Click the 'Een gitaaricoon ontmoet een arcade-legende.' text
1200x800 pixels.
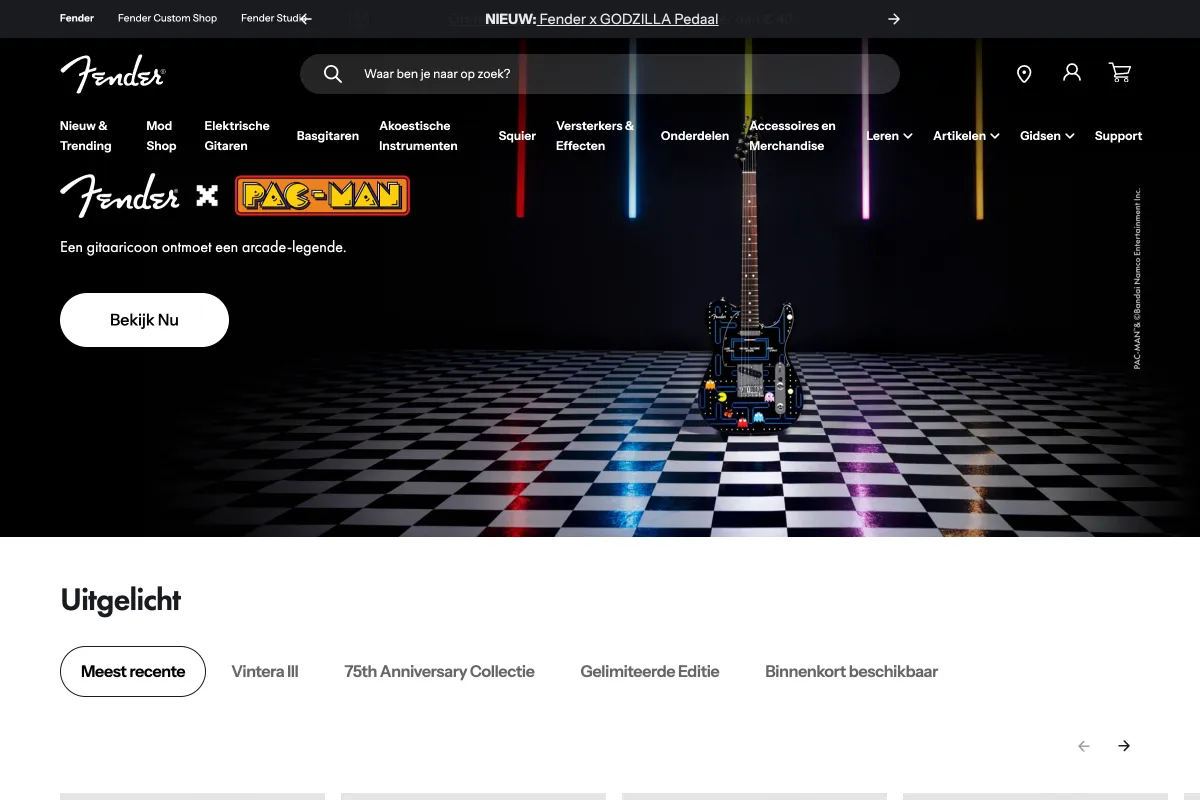click(x=203, y=247)
